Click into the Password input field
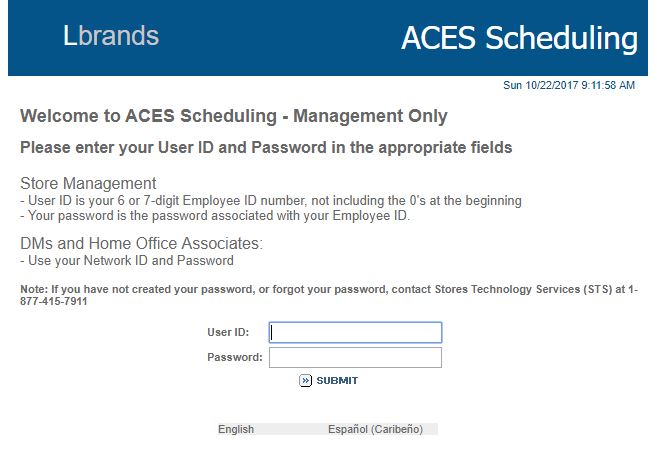Screen dimensions: 659x449 pyautogui.click(x=355, y=357)
